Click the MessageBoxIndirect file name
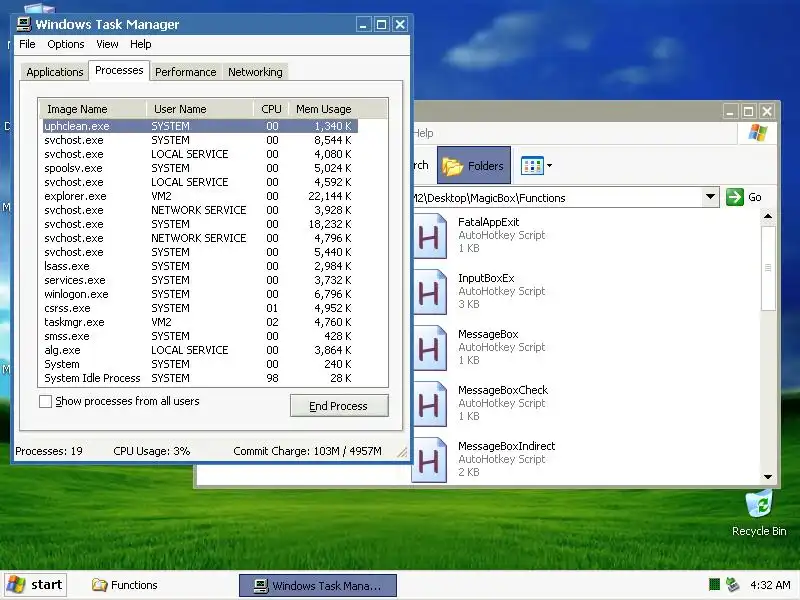Screen dimensions: 800x600 coord(506,446)
